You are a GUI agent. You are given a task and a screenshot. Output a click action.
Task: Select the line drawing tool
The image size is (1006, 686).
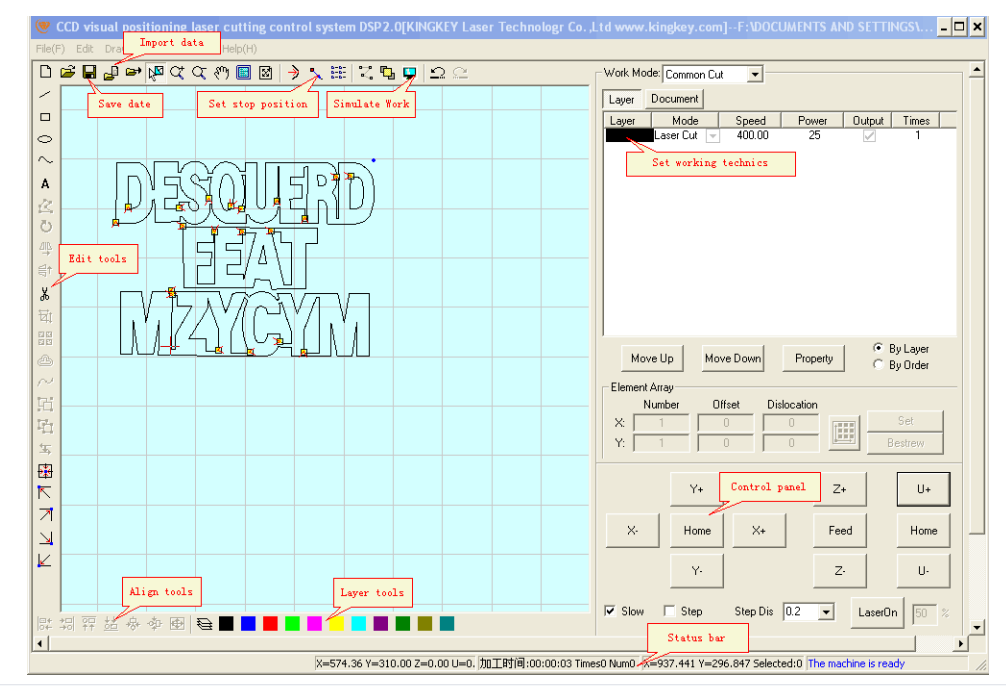[x=45, y=94]
